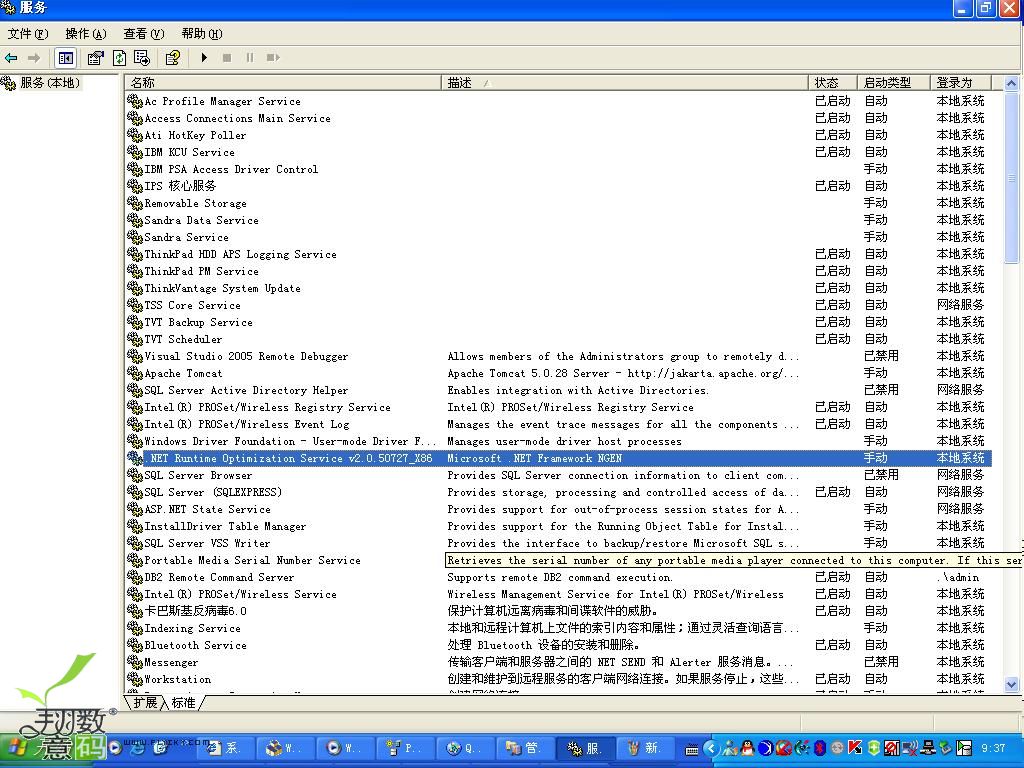Image resolution: width=1024 pixels, height=768 pixels.
Task: Select the IPS 核心服务 service
Action: 559,186
